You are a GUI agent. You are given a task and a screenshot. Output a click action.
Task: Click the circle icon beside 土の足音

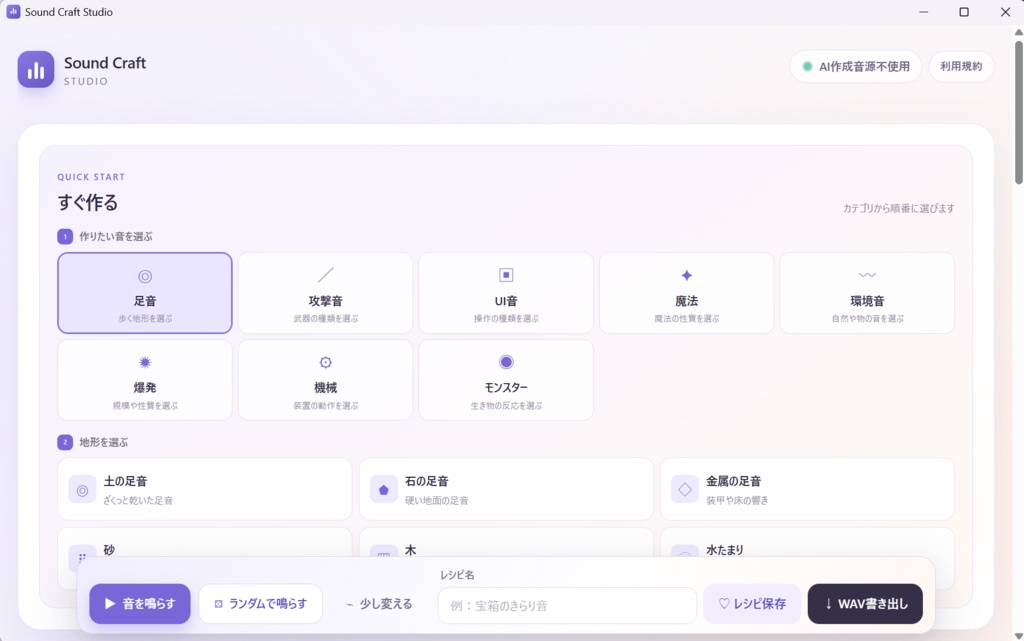[x=82, y=490]
